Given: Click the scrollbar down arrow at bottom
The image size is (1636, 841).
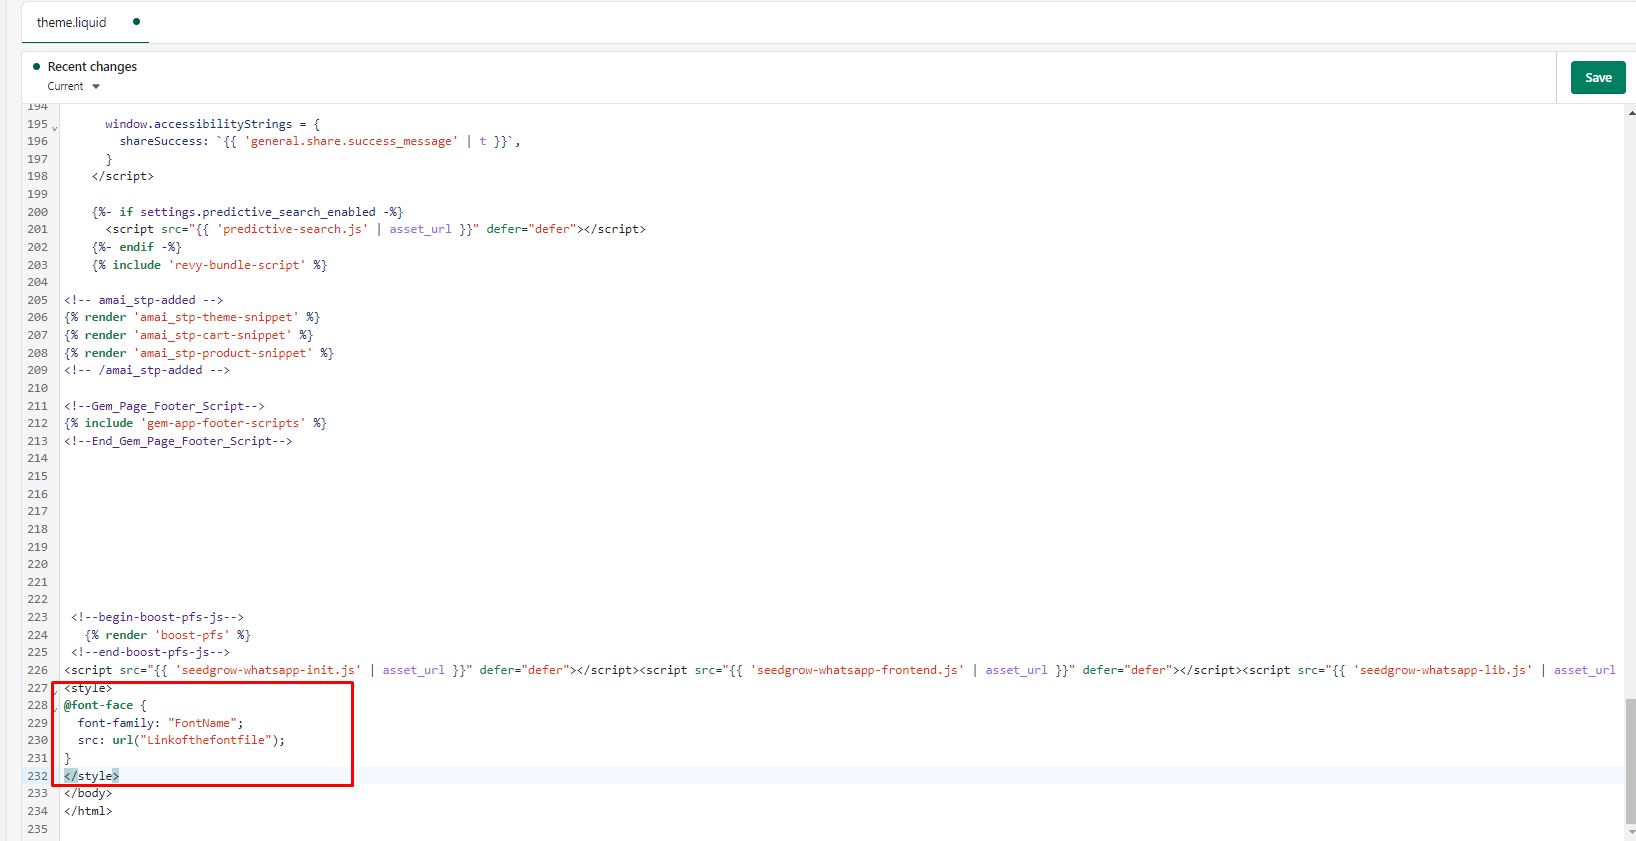Looking at the screenshot, I should 1631,832.
